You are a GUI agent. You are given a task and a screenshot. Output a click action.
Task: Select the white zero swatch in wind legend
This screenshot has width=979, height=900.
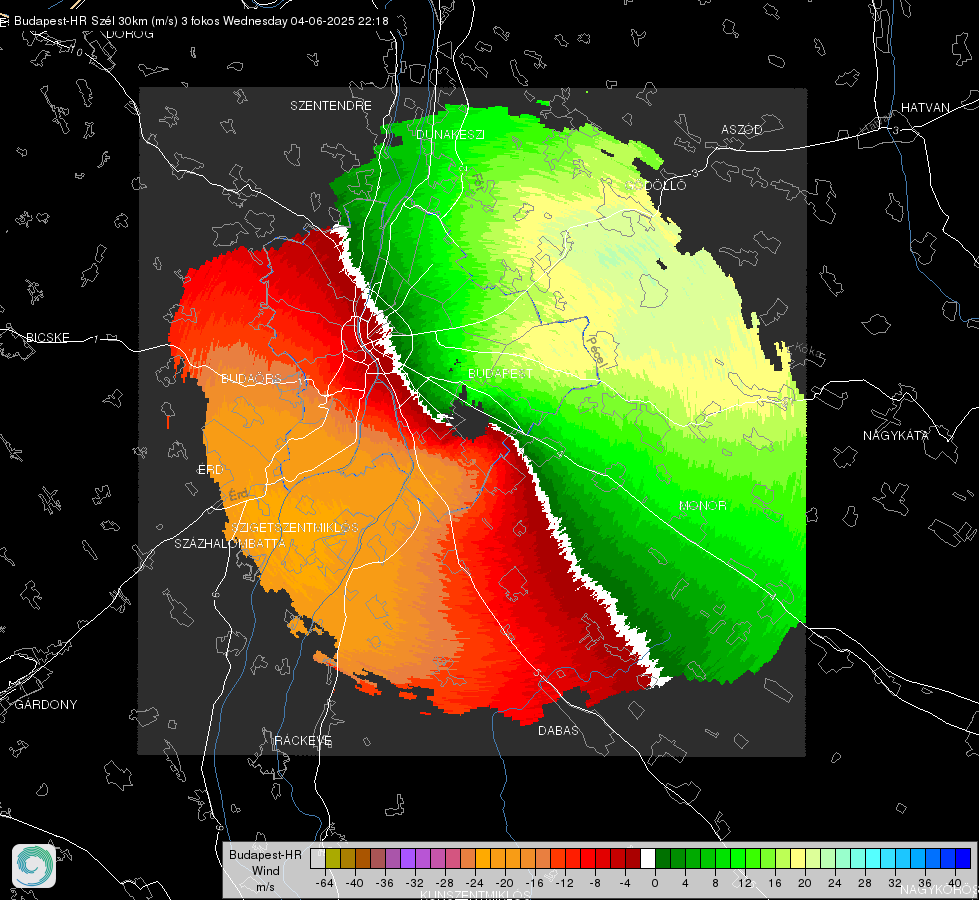tap(648, 859)
